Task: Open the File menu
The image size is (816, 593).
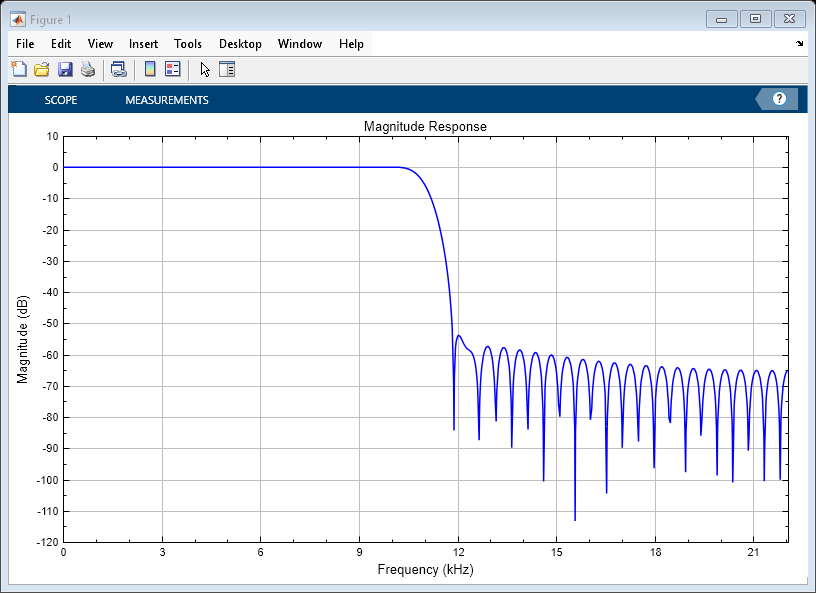Action: point(25,44)
